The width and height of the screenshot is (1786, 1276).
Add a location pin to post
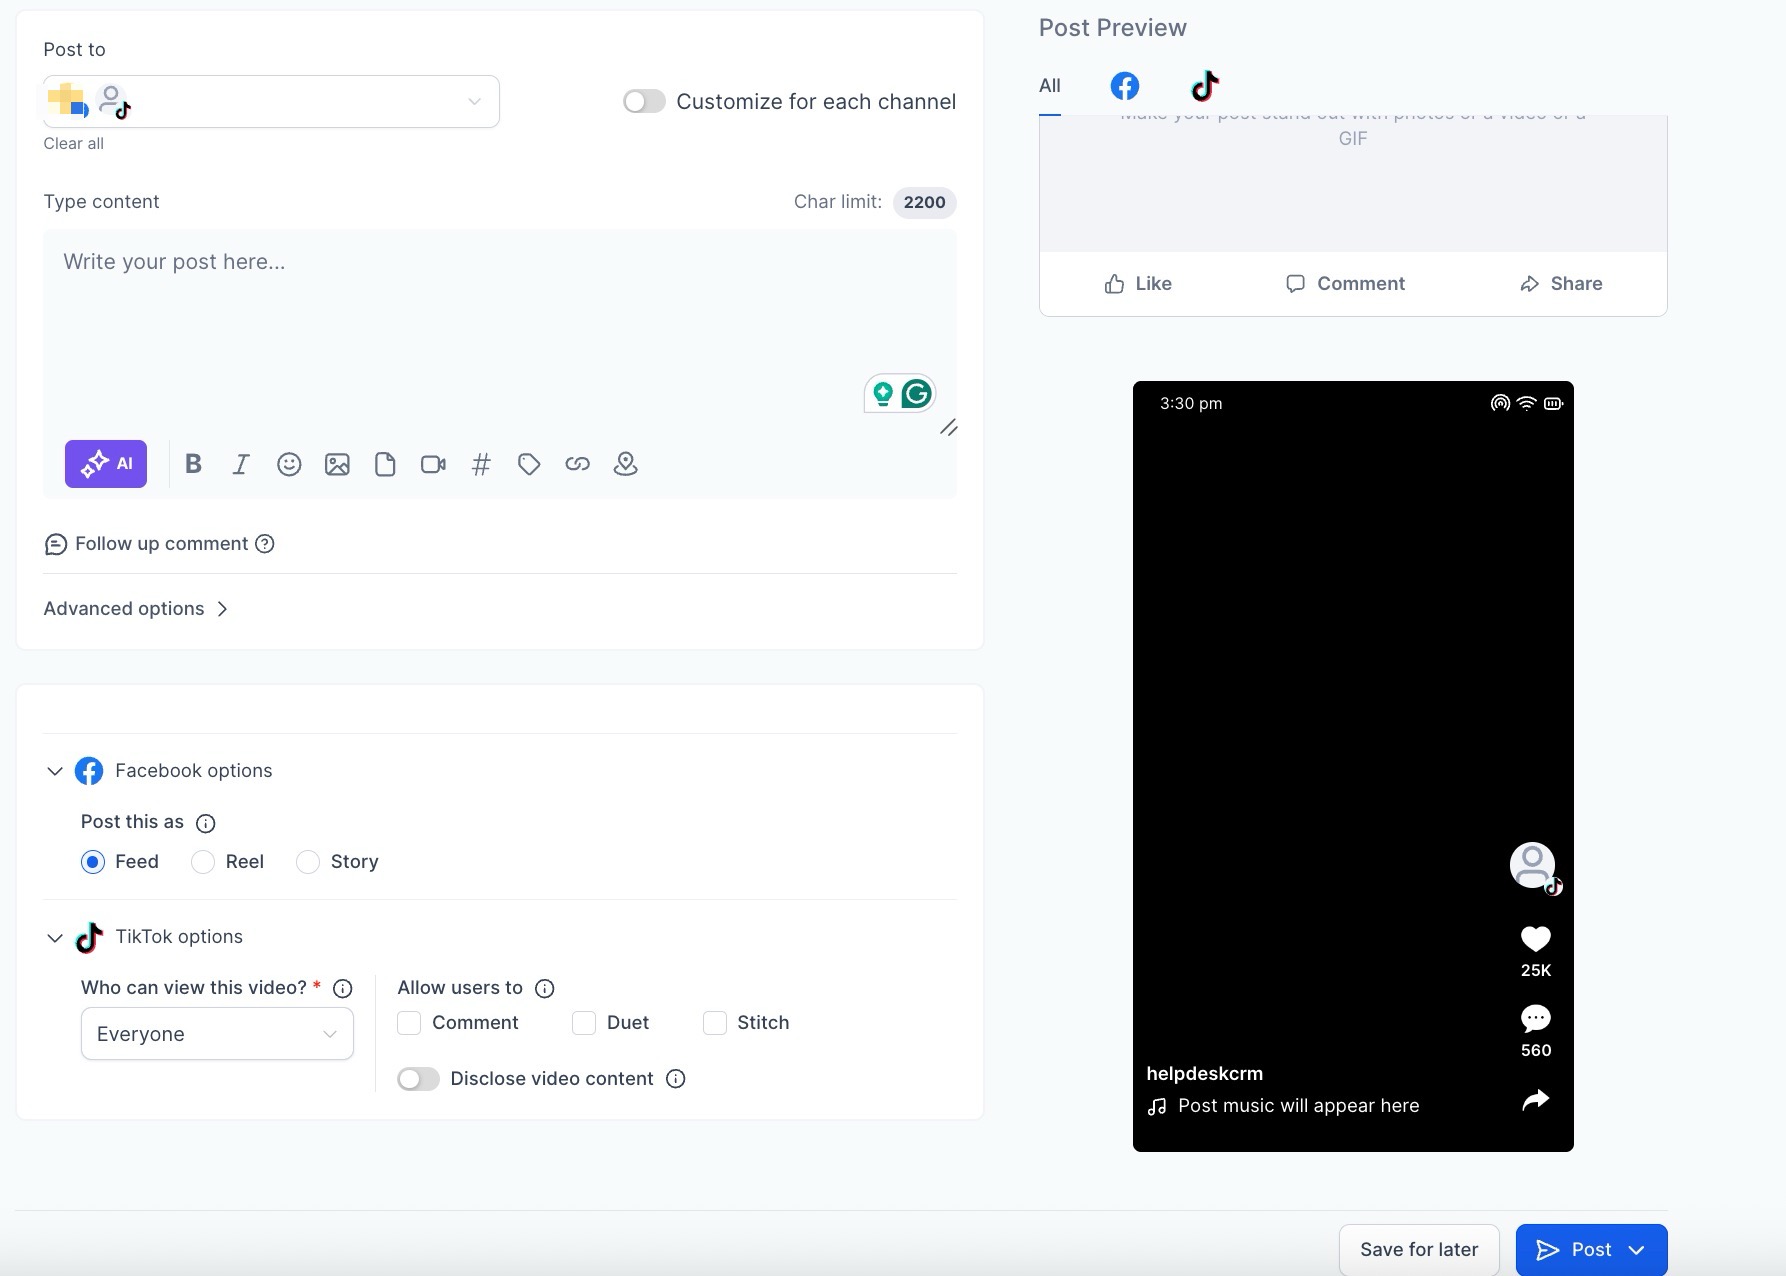pyautogui.click(x=625, y=464)
